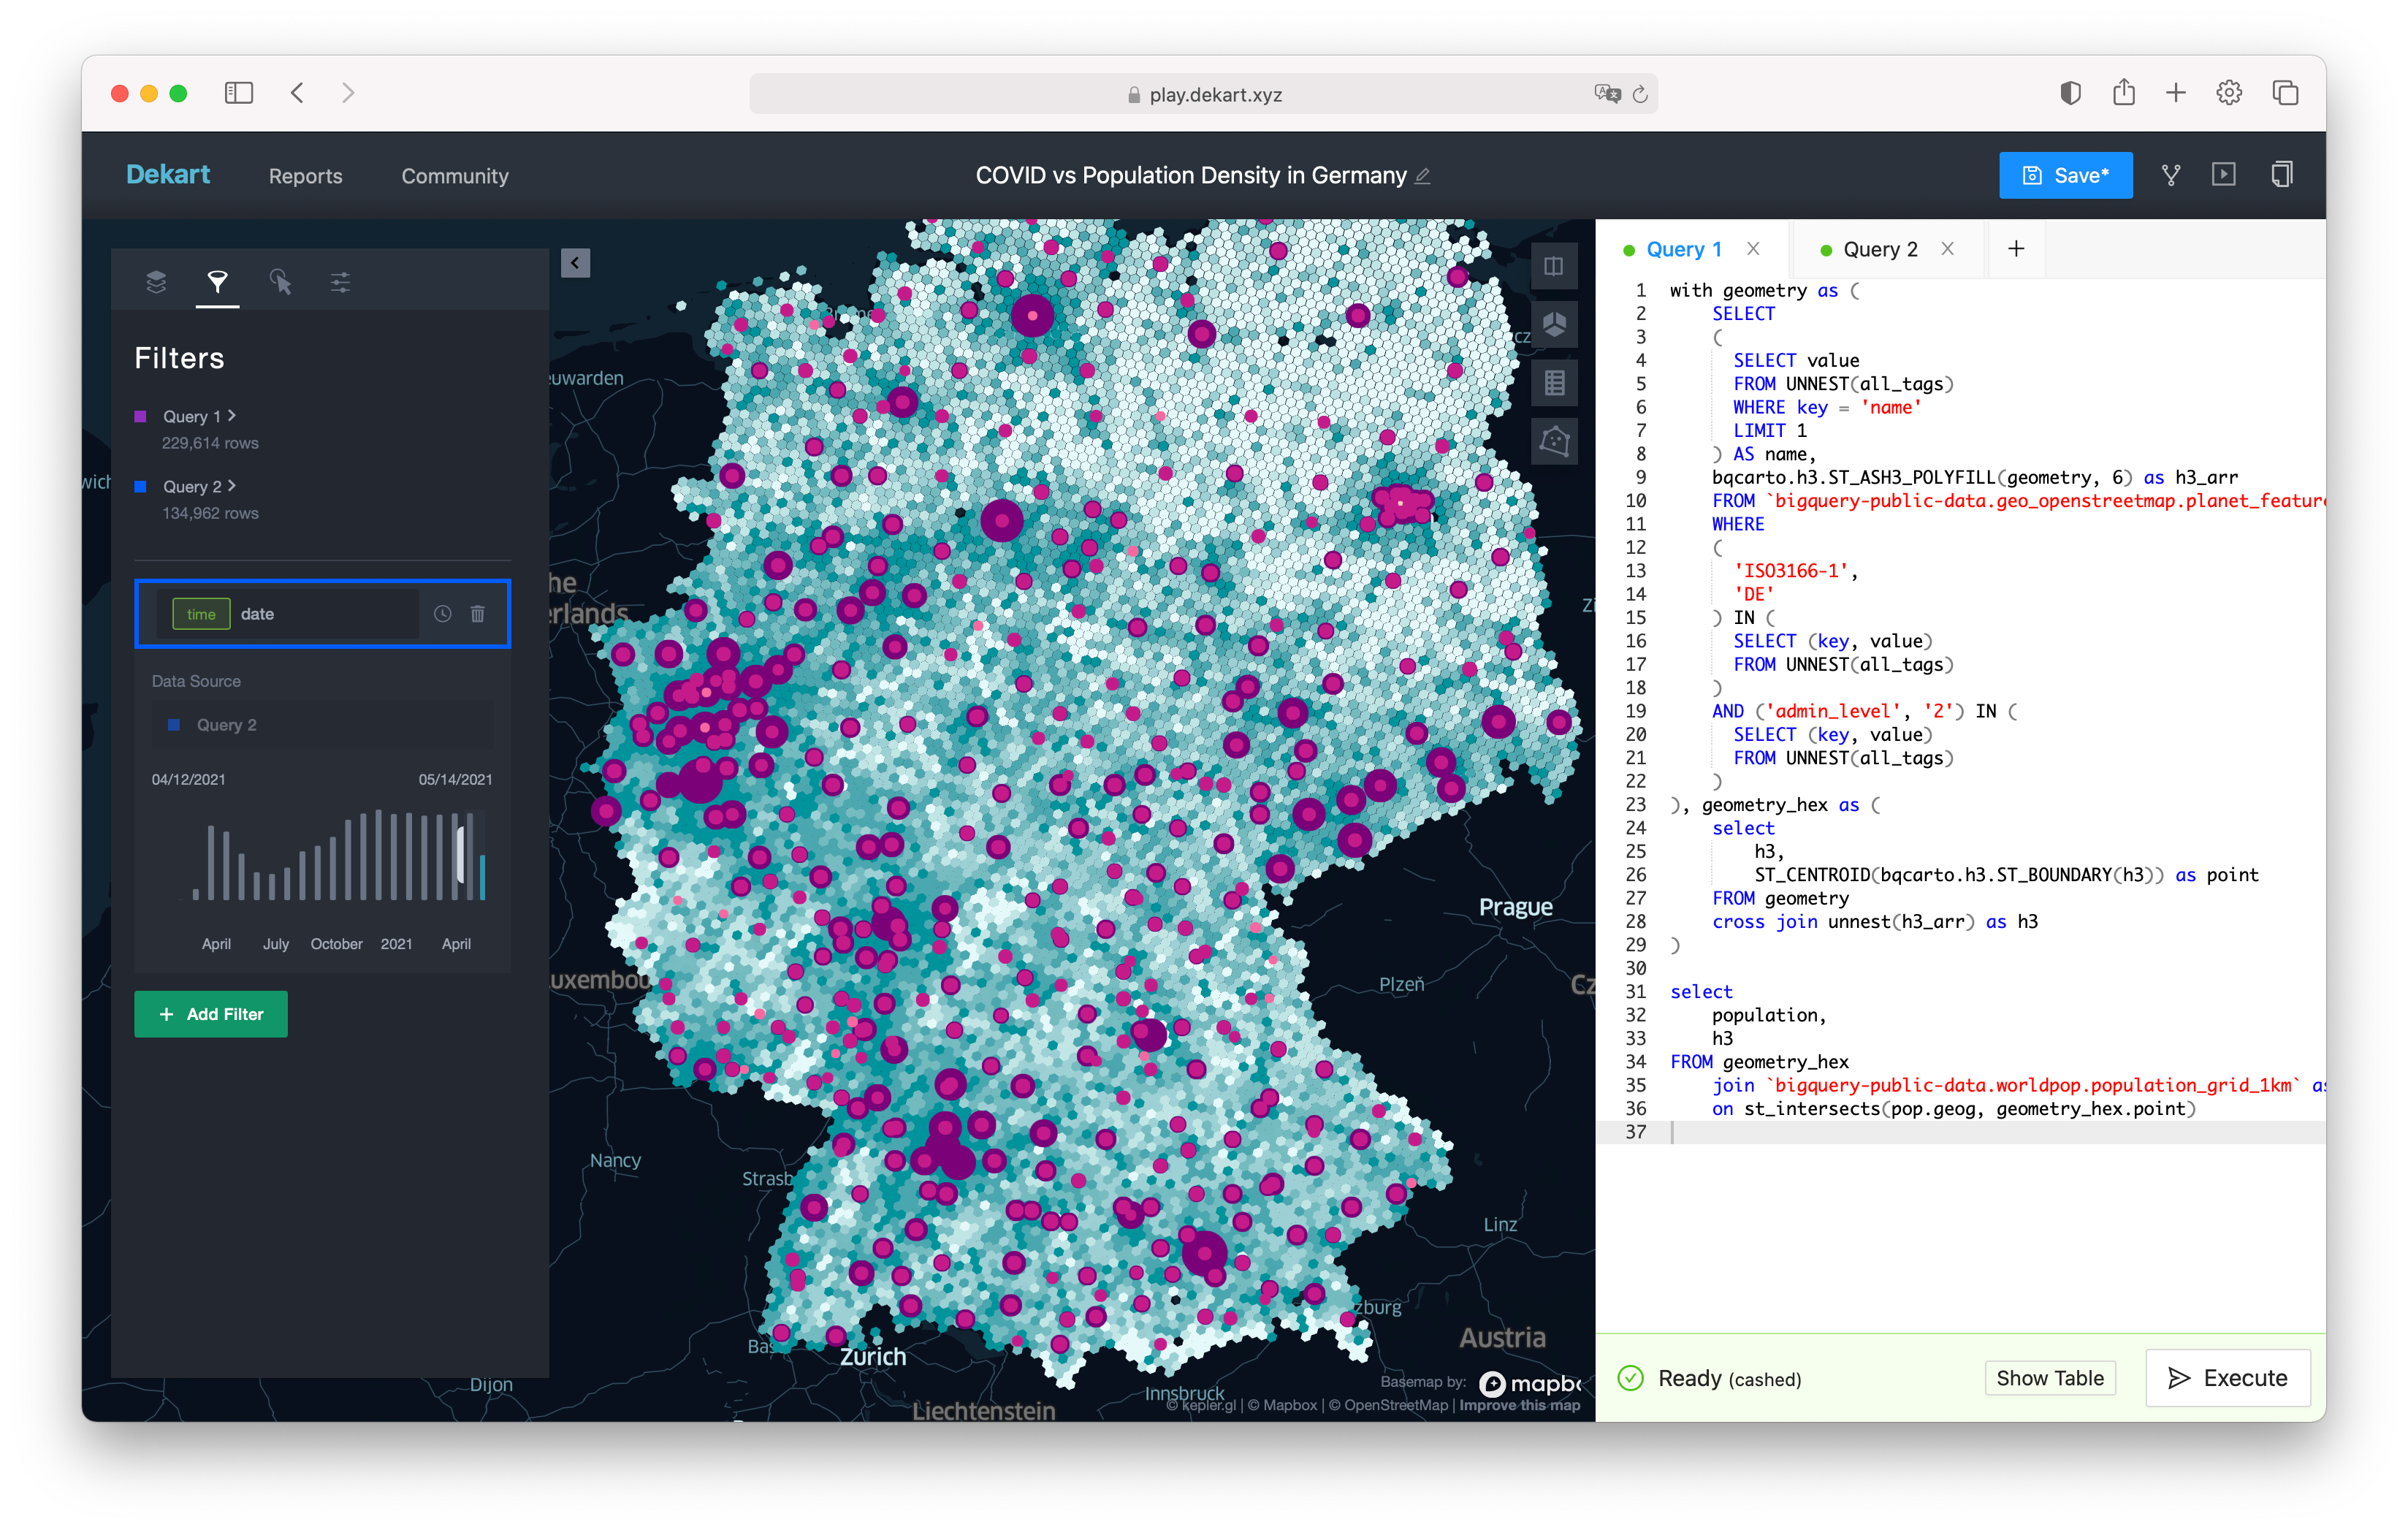Image resolution: width=2408 pixels, height=1530 pixels.
Task: Open the Layers panel icon
Action: pyautogui.click(x=156, y=282)
